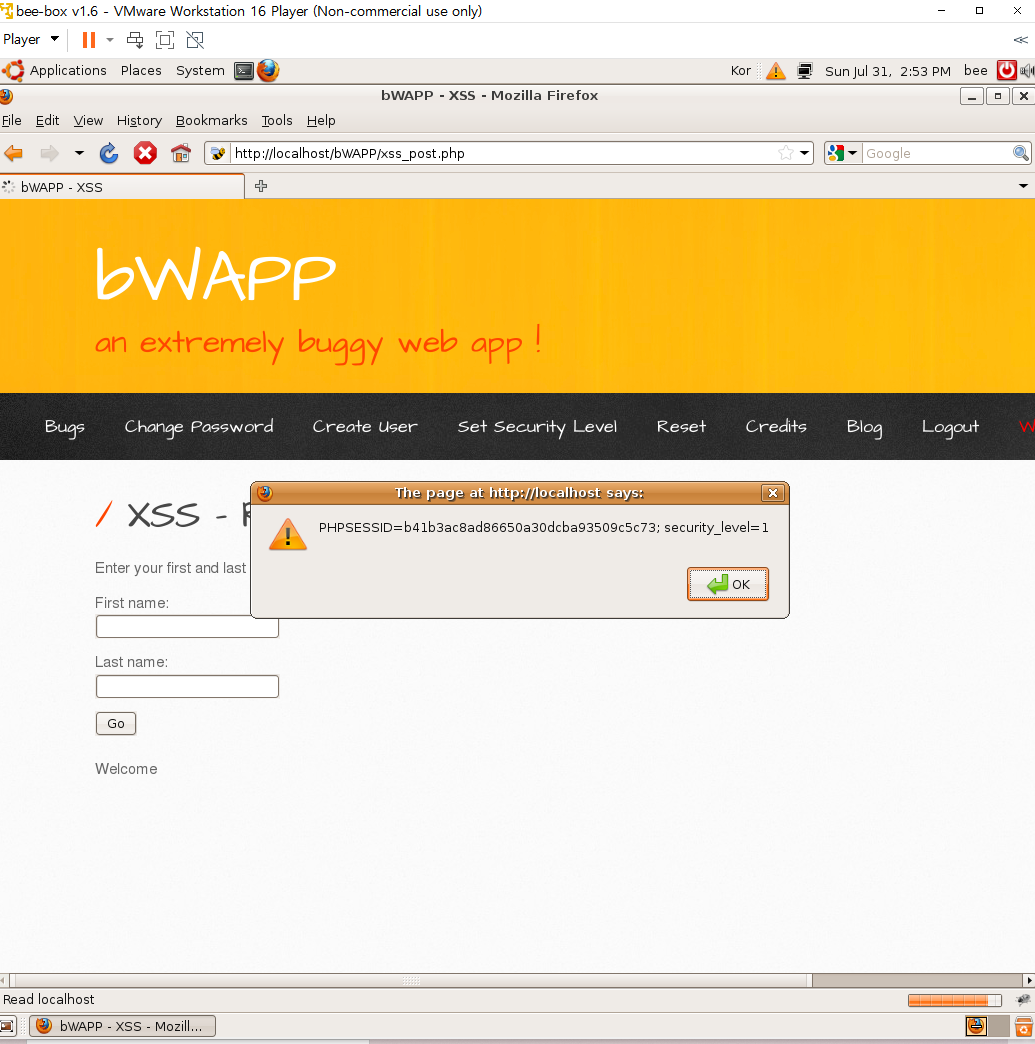Send Ctrl+Alt+Del to virtual machine icon
Image resolution: width=1035 pixels, height=1044 pixels.
[135, 40]
